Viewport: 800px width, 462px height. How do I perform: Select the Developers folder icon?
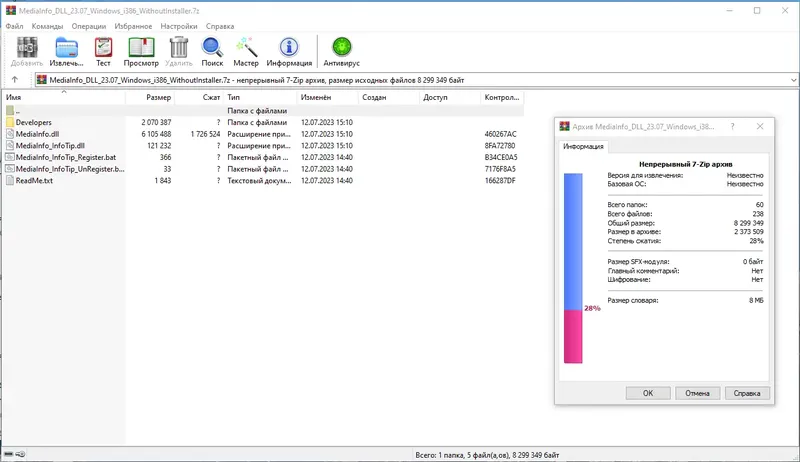pyautogui.click(x=10, y=122)
